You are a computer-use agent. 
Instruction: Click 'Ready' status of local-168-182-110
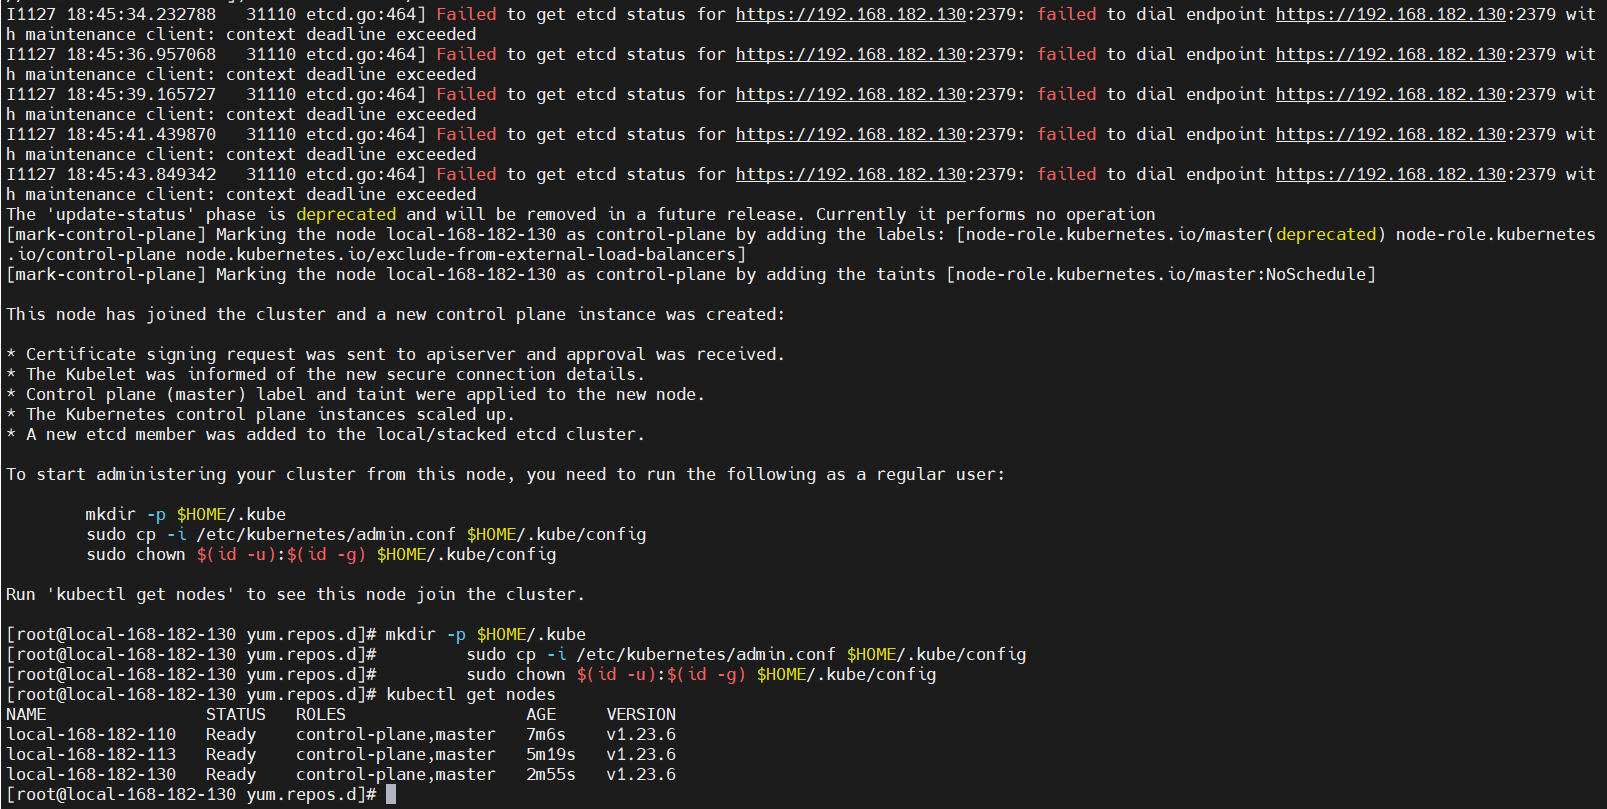[x=231, y=734]
